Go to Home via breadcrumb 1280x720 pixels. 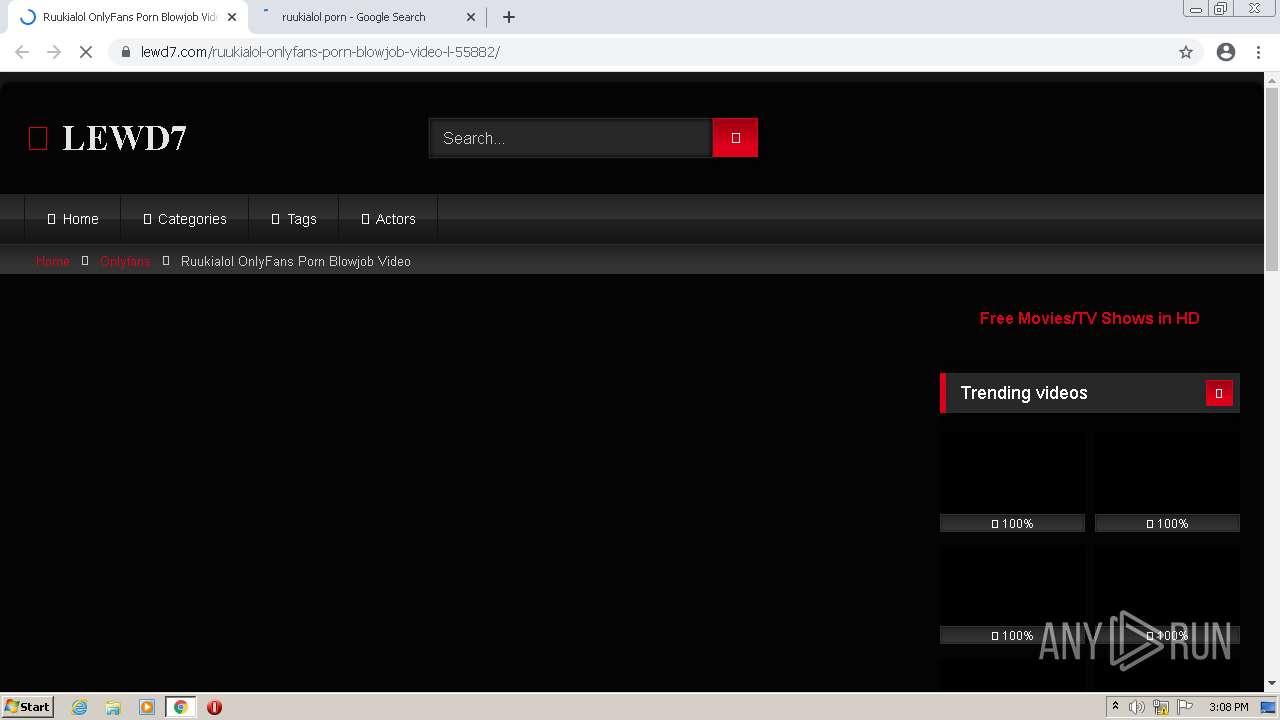pos(53,261)
